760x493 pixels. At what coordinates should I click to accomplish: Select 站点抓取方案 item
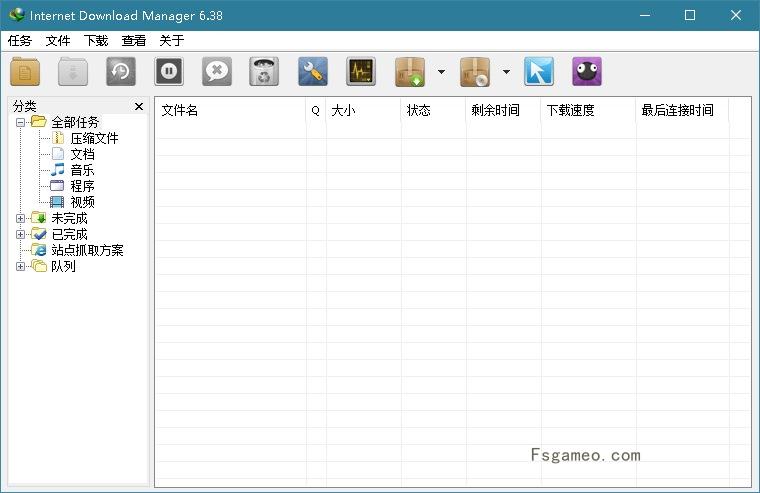tap(87, 250)
